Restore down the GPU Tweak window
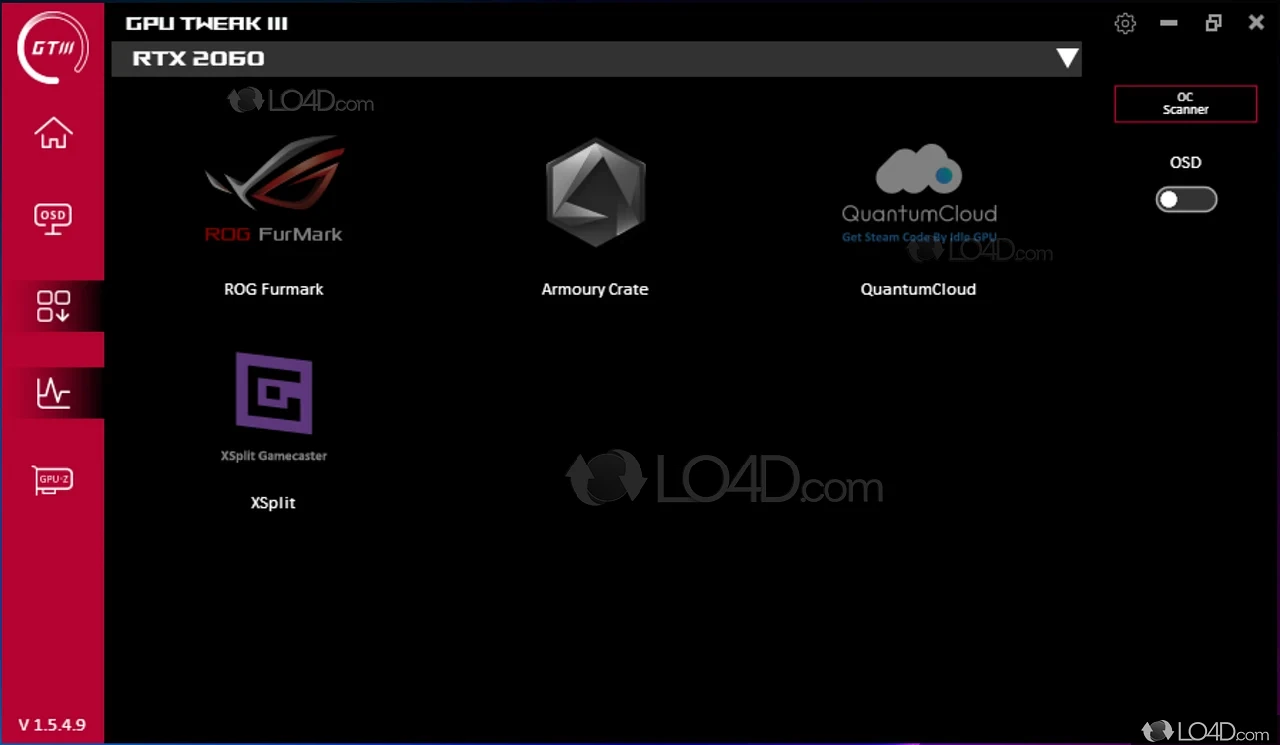The height and width of the screenshot is (745, 1280). (x=1213, y=23)
